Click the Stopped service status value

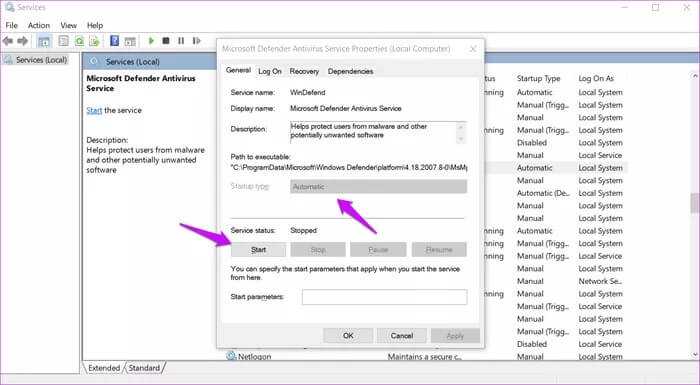(304, 230)
